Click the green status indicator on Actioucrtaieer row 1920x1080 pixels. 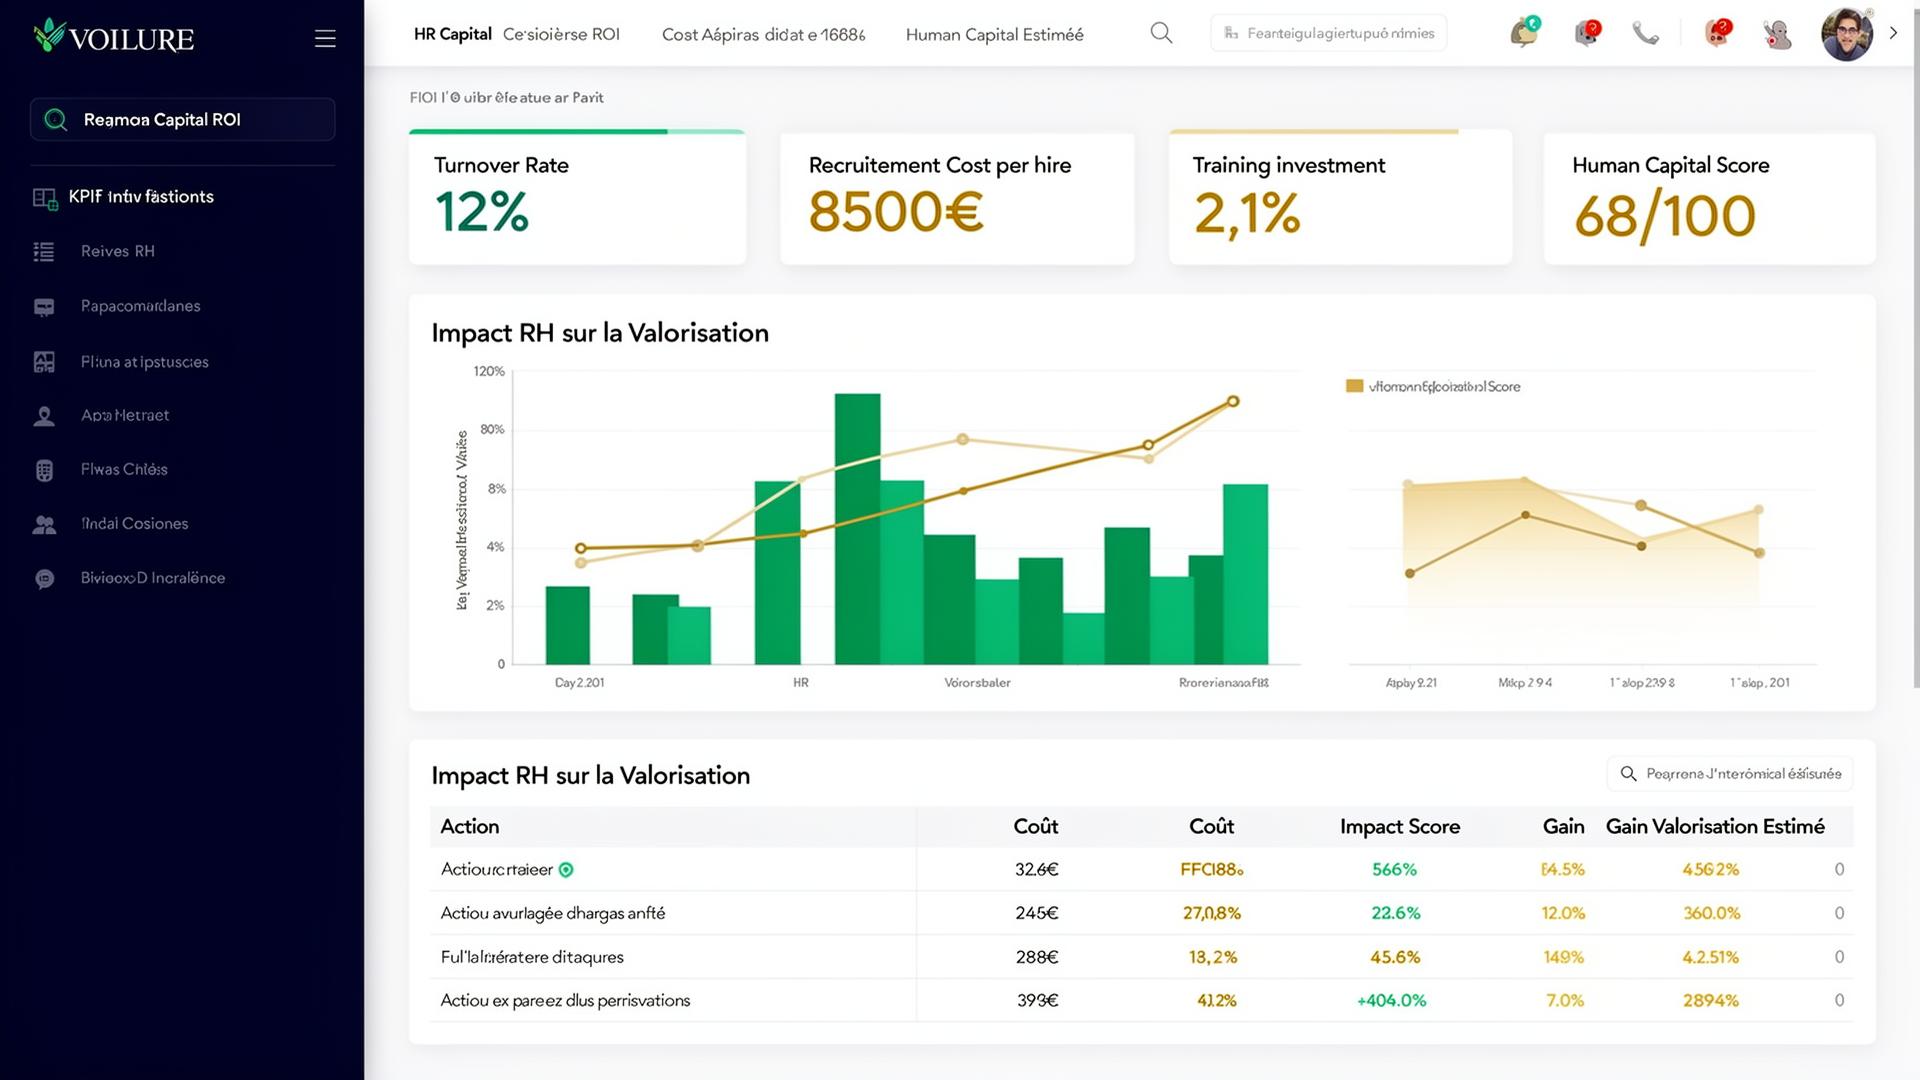coord(564,869)
